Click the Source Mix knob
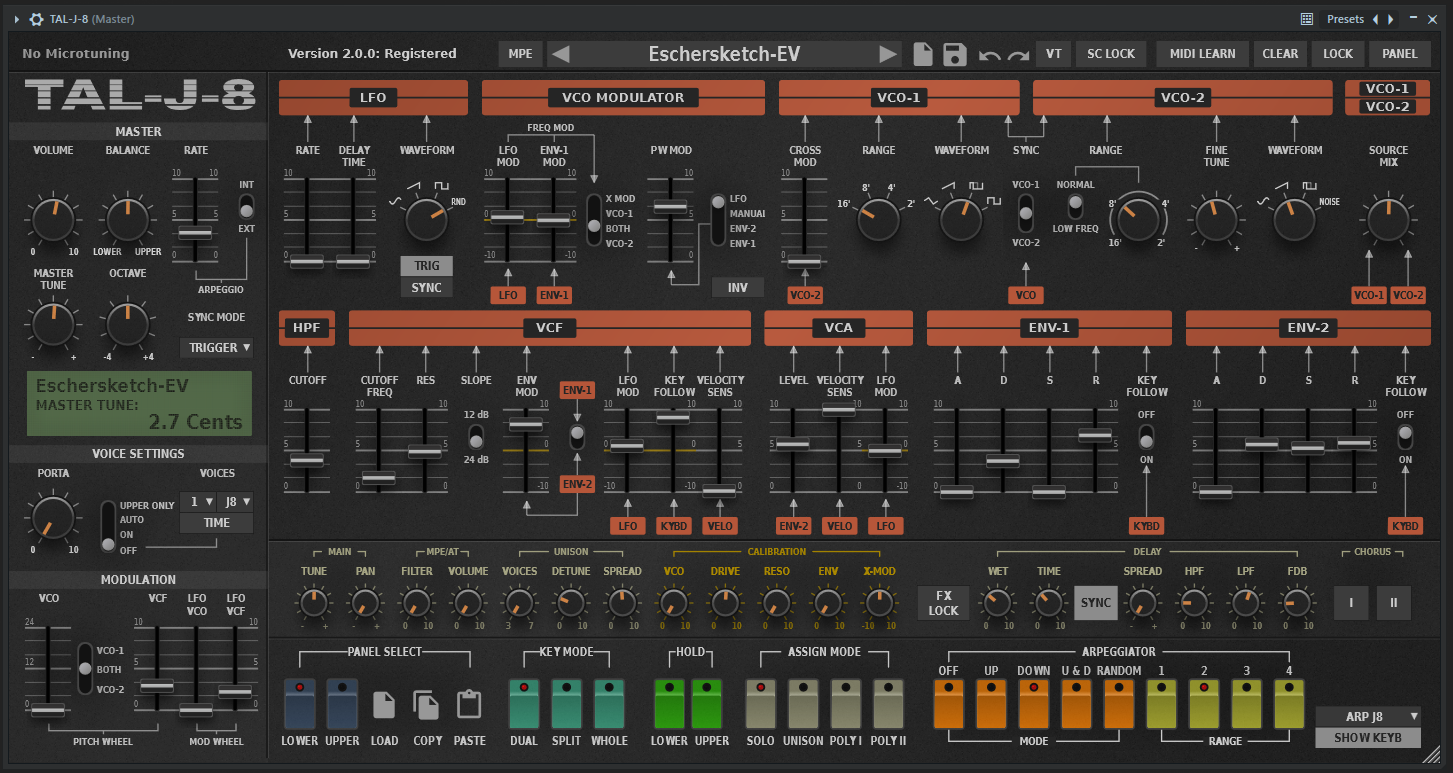Screen dimensions: 1453x773 [1388, 218]
